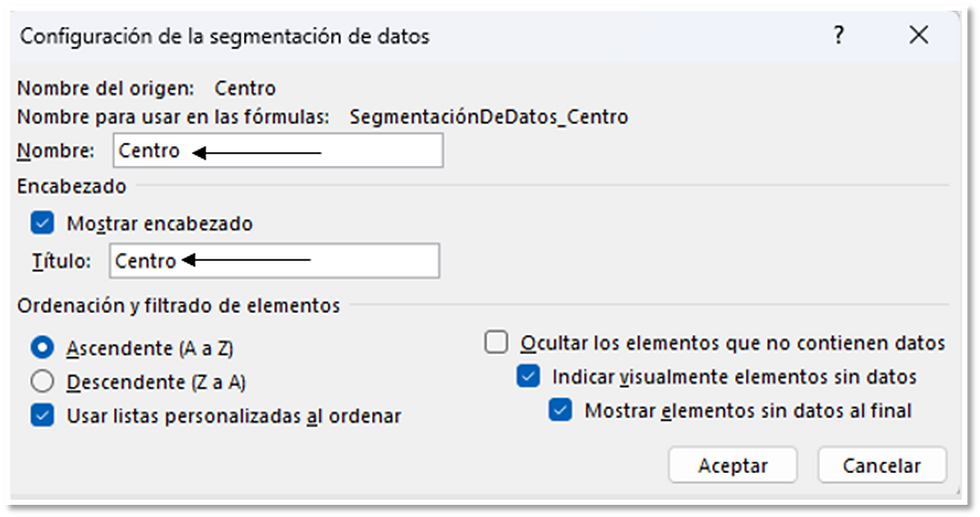
Task: Toggle Indicar visualmente elementos sin datos
Action: click(528, 376)
